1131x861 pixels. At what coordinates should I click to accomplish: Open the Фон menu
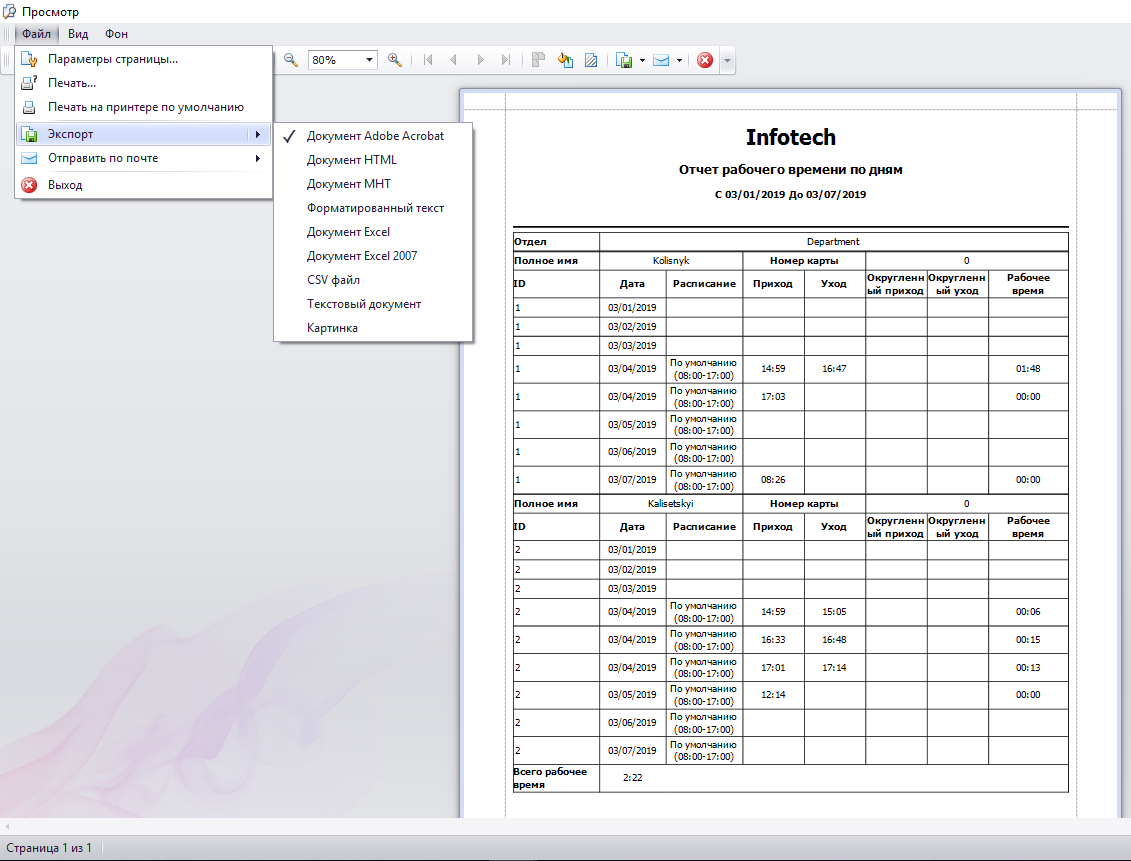116,34
